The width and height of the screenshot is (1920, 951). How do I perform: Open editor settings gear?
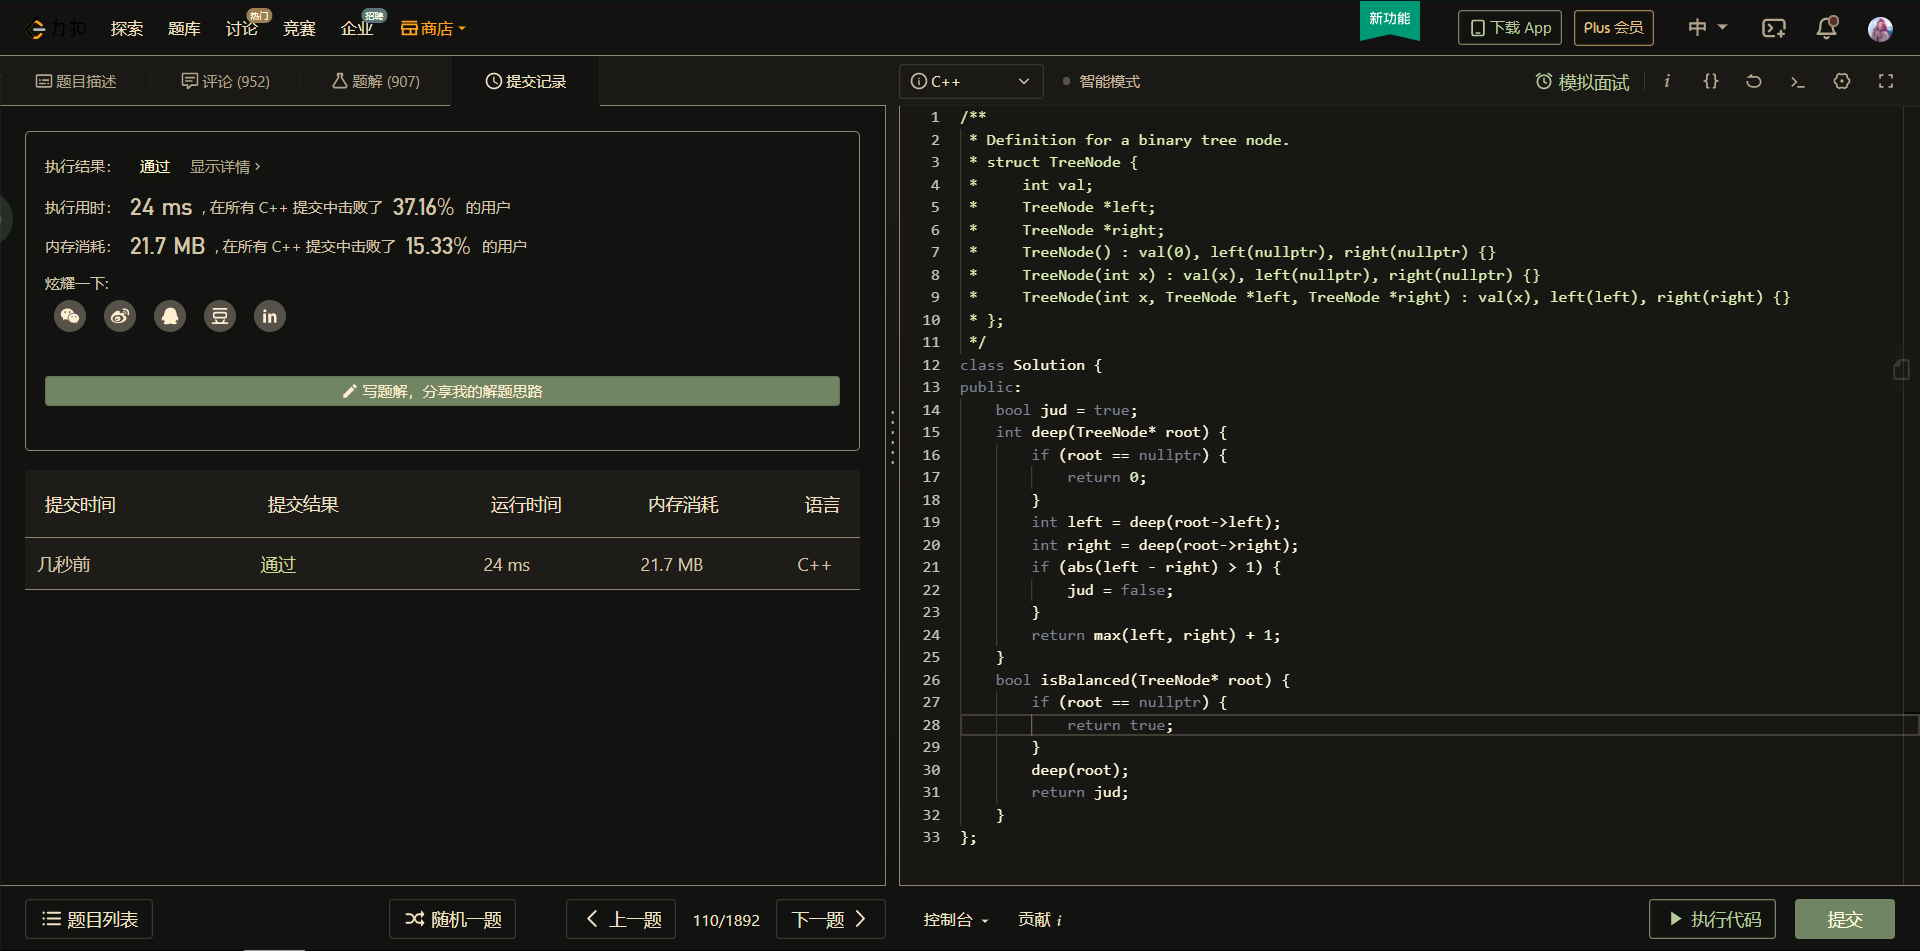tap(1842, 81)
